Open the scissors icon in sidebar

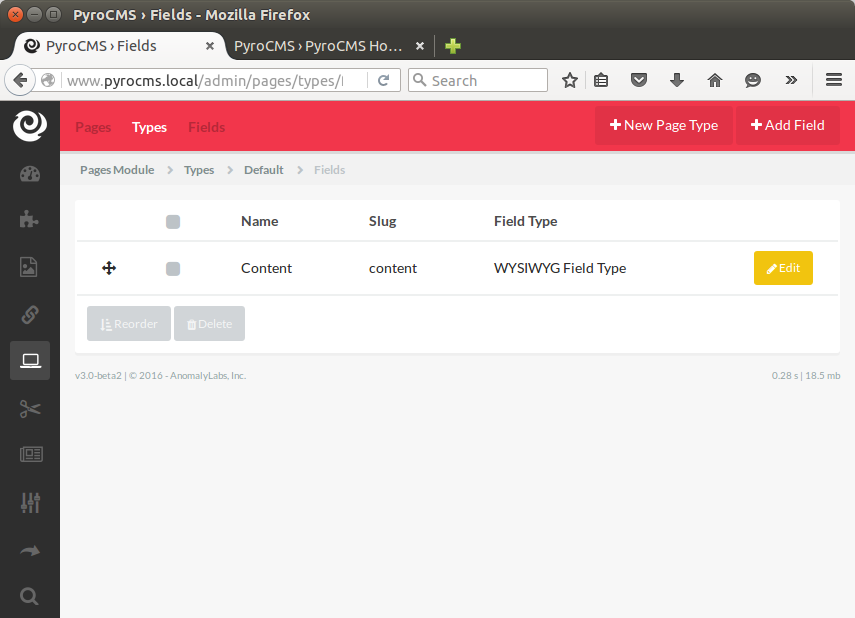30,409
